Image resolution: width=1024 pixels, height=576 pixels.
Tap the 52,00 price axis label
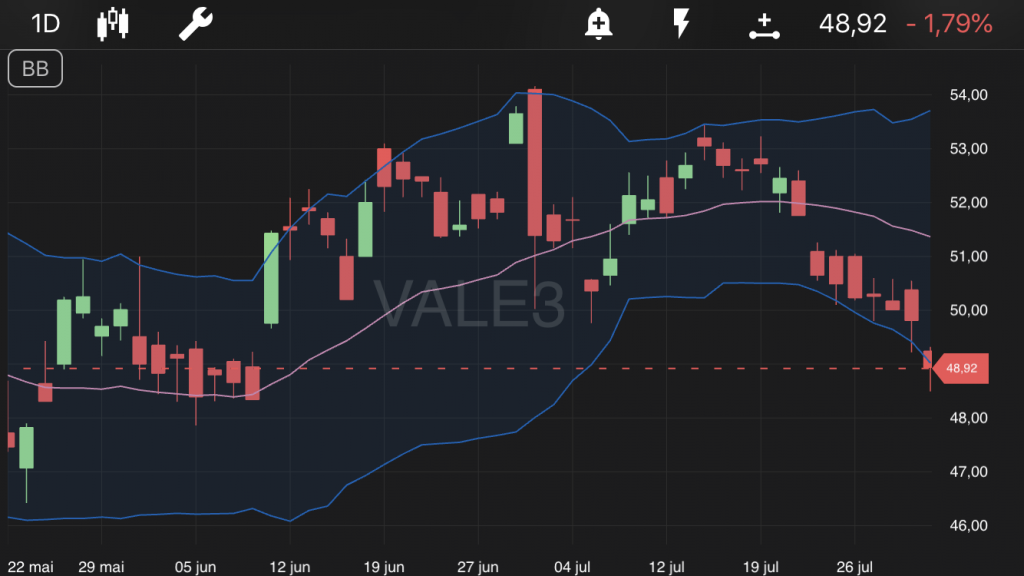968,203
